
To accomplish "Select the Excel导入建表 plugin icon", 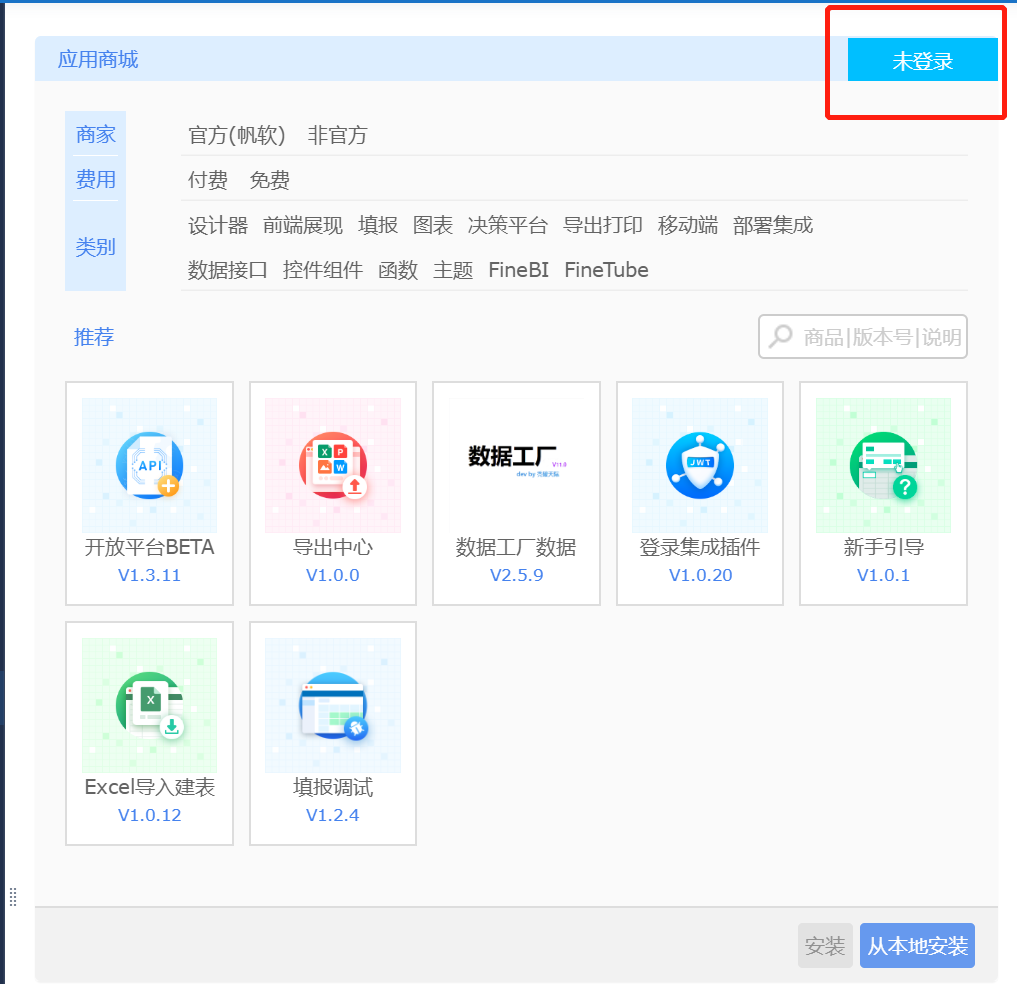I will (x=149, y=705).
